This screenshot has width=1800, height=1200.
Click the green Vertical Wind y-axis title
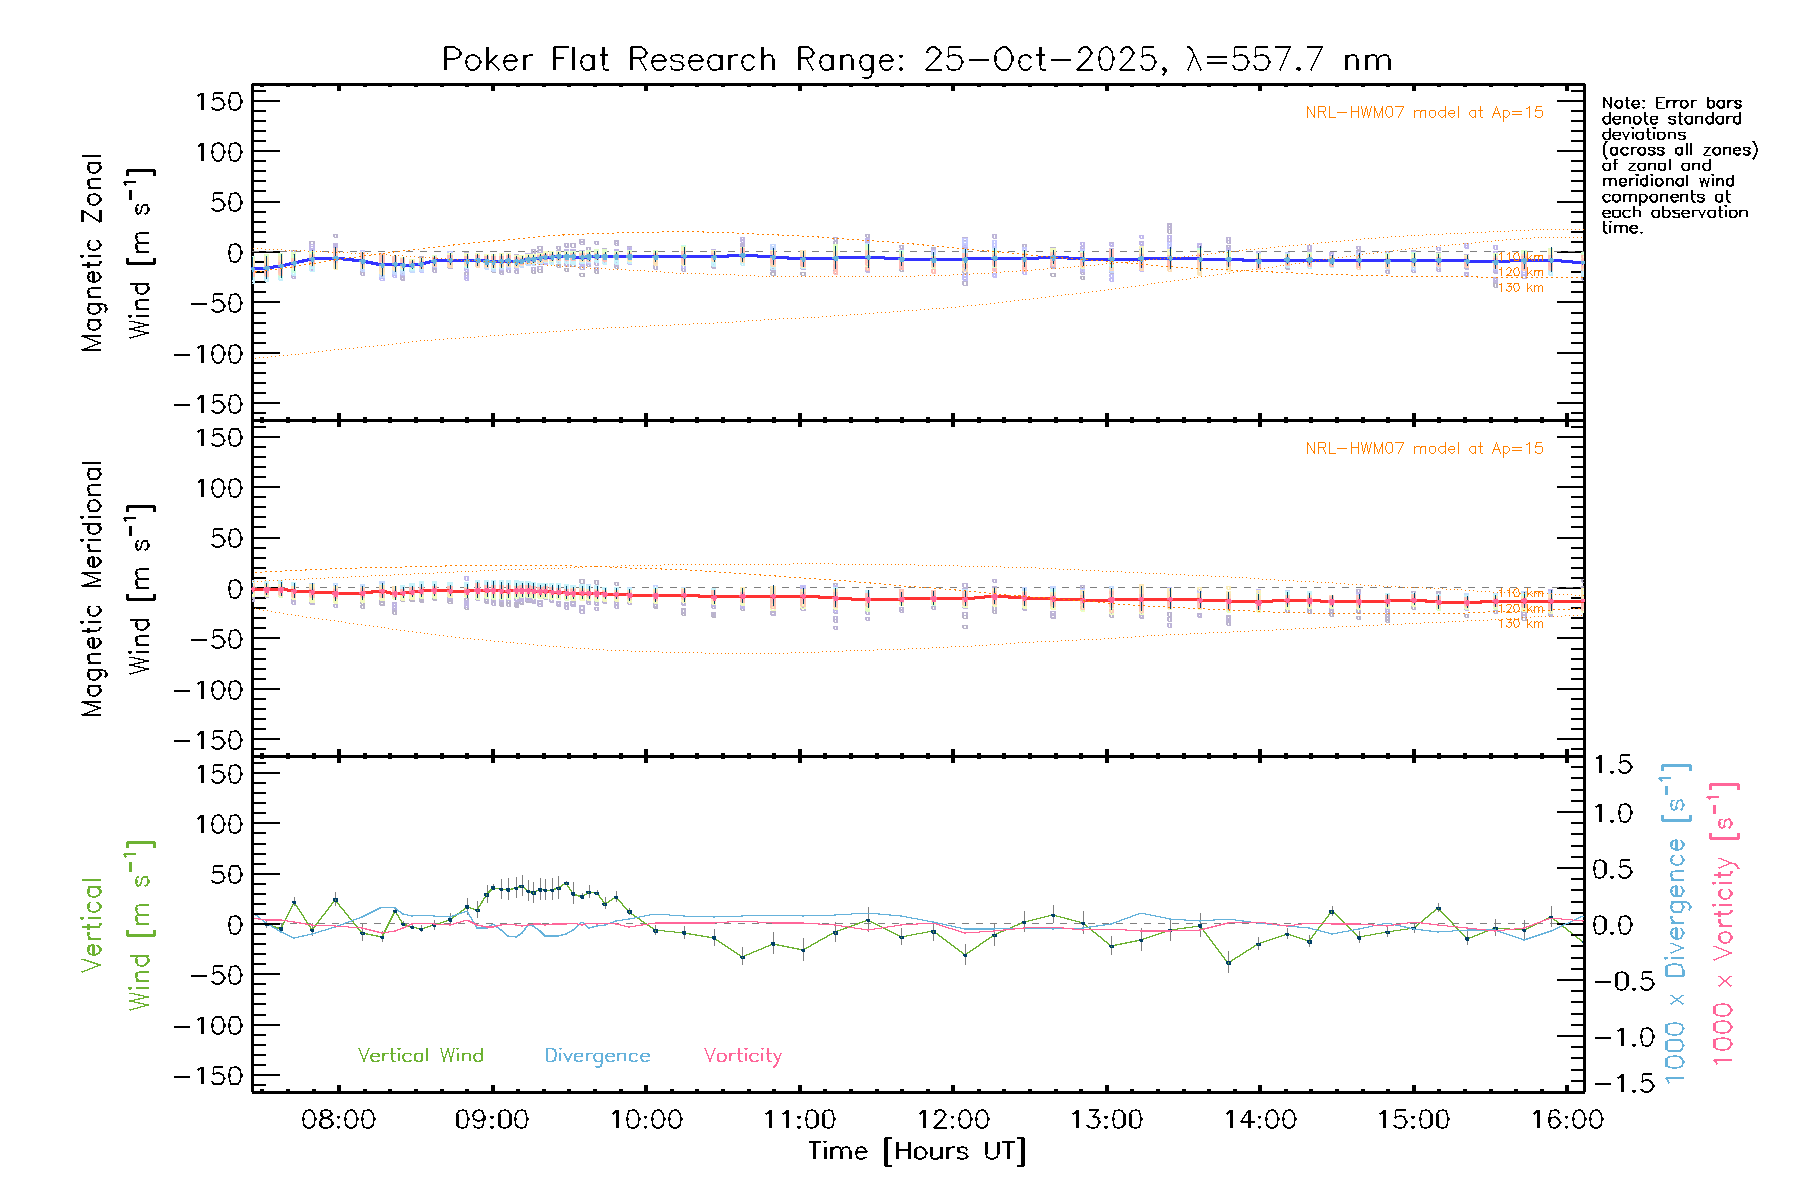tap(116, 925)
